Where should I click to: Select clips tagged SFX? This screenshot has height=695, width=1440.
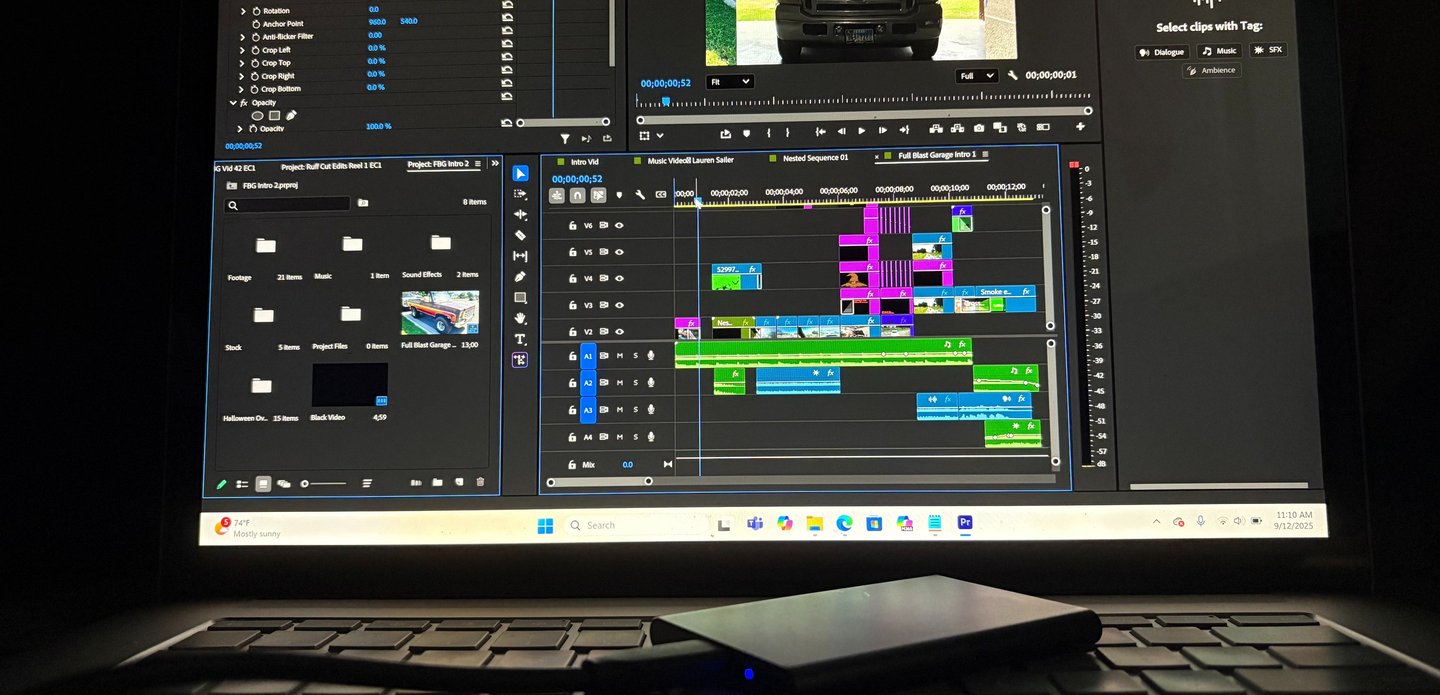tap(1269, 49)
